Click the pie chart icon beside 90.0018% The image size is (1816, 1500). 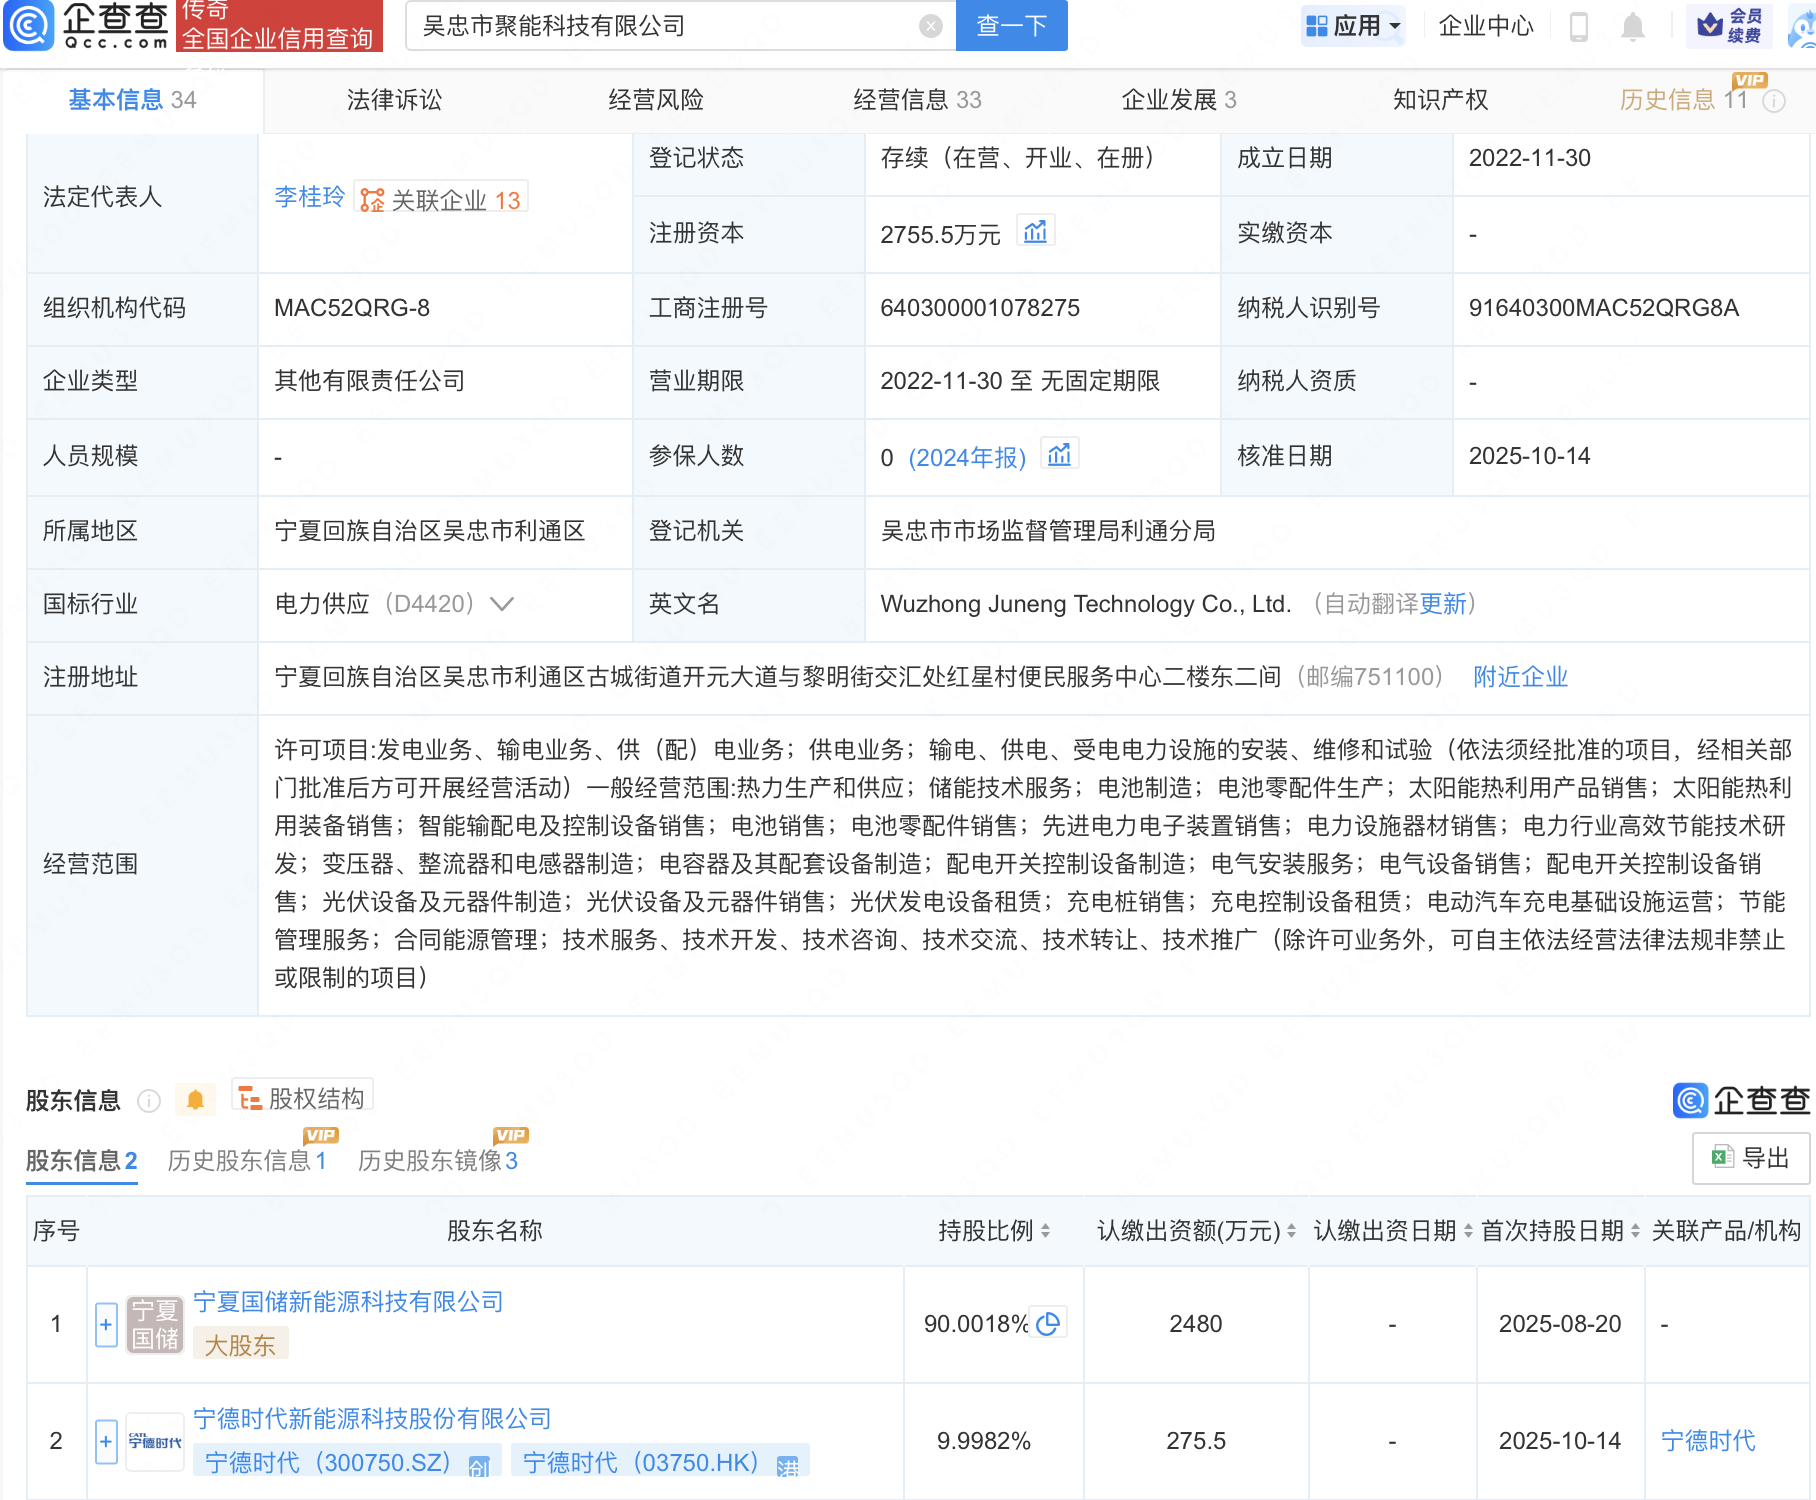(x=1048, y=1323)
